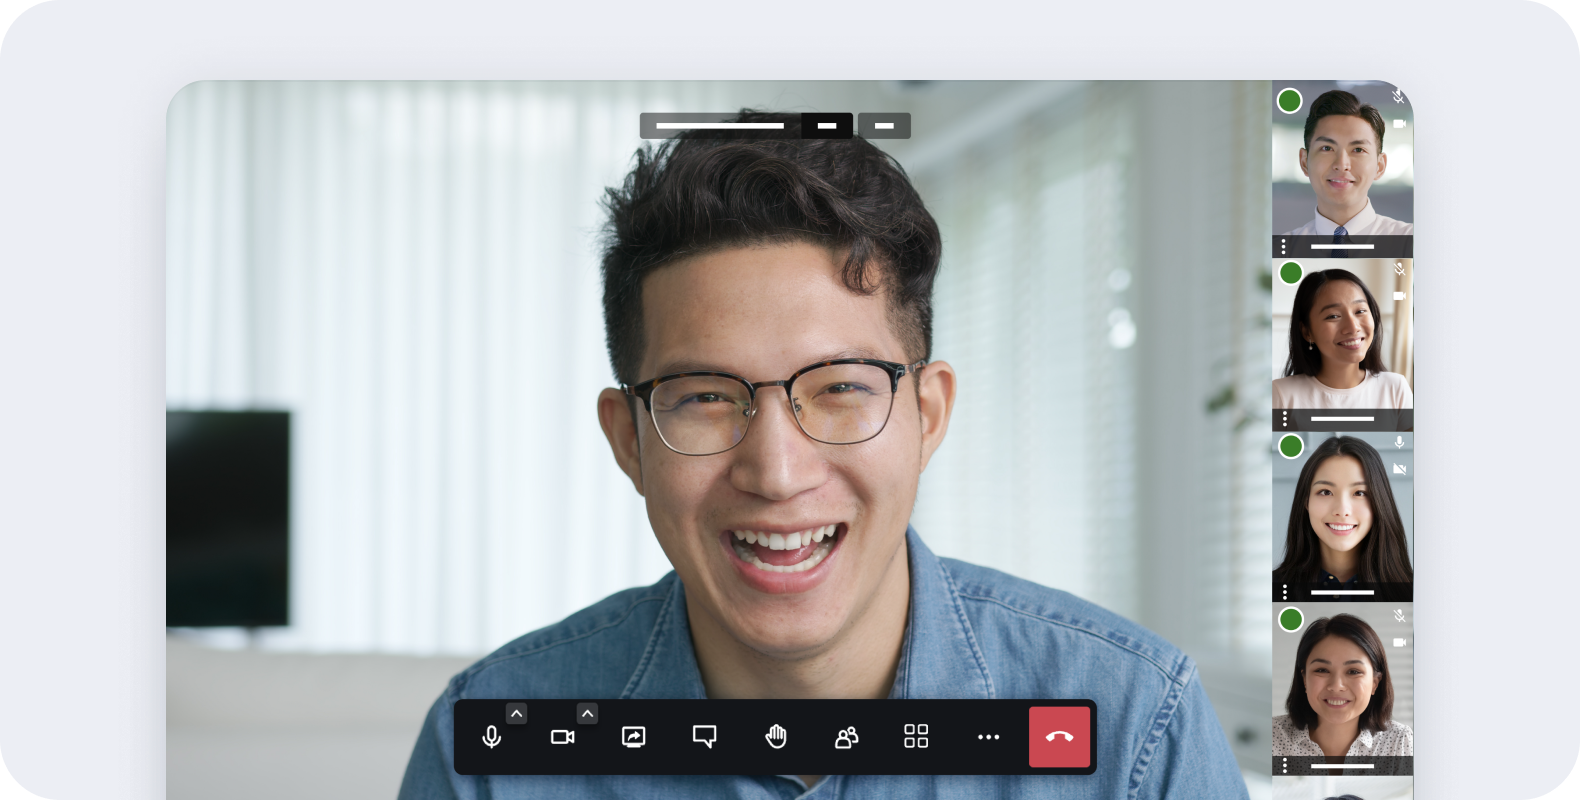Screen dimensions: 1580x800
Task: Click the green status dot on the white-top woman's thumbnail
Action: [1291, 273]
